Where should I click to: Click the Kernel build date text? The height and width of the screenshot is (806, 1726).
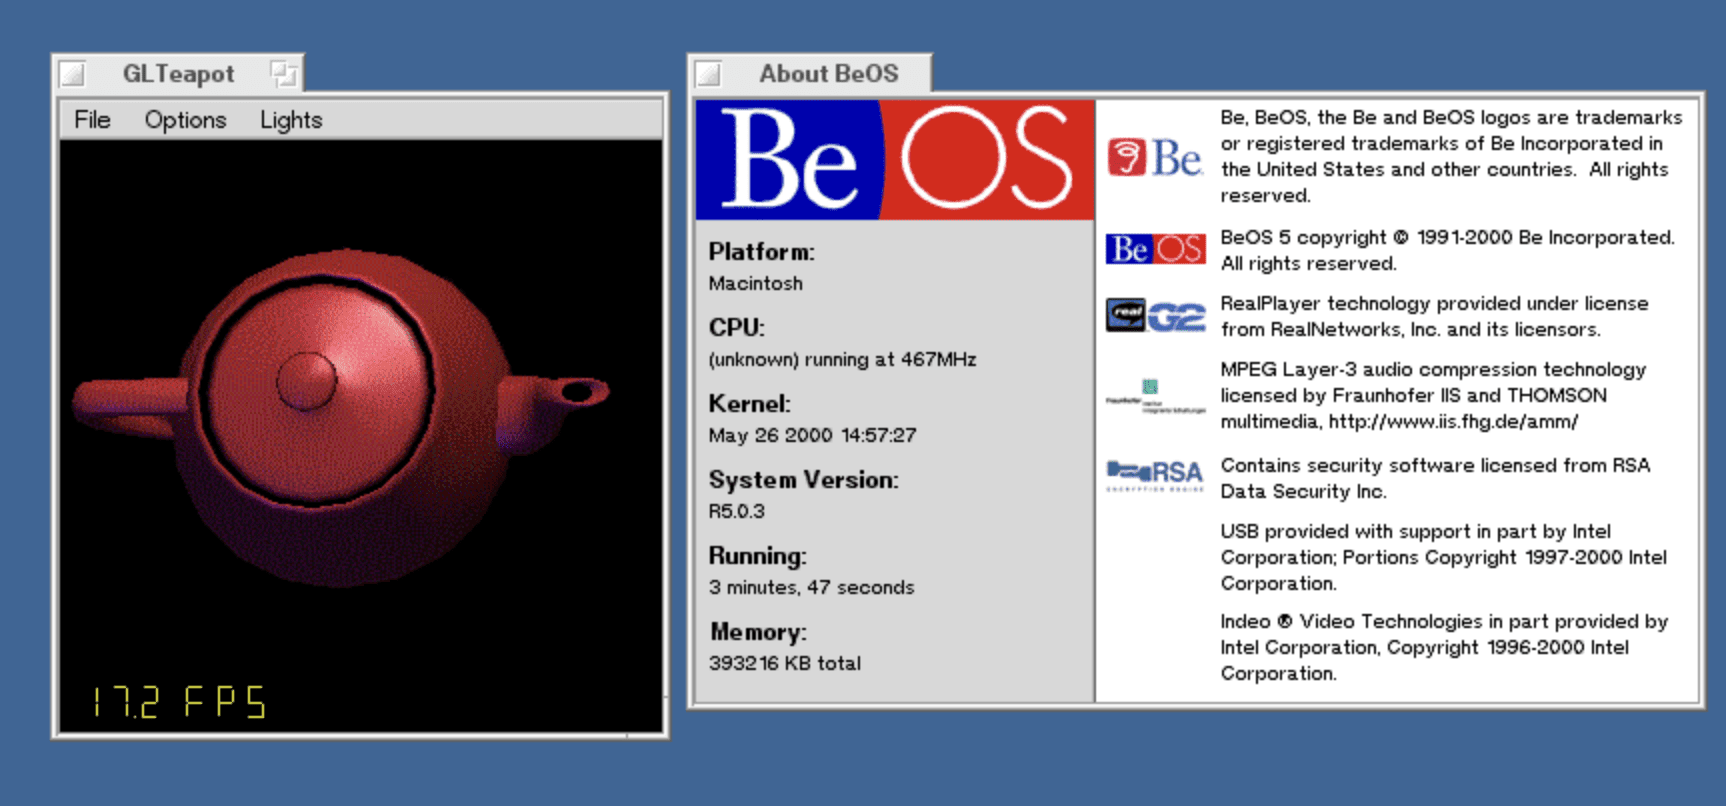[812, 435]
